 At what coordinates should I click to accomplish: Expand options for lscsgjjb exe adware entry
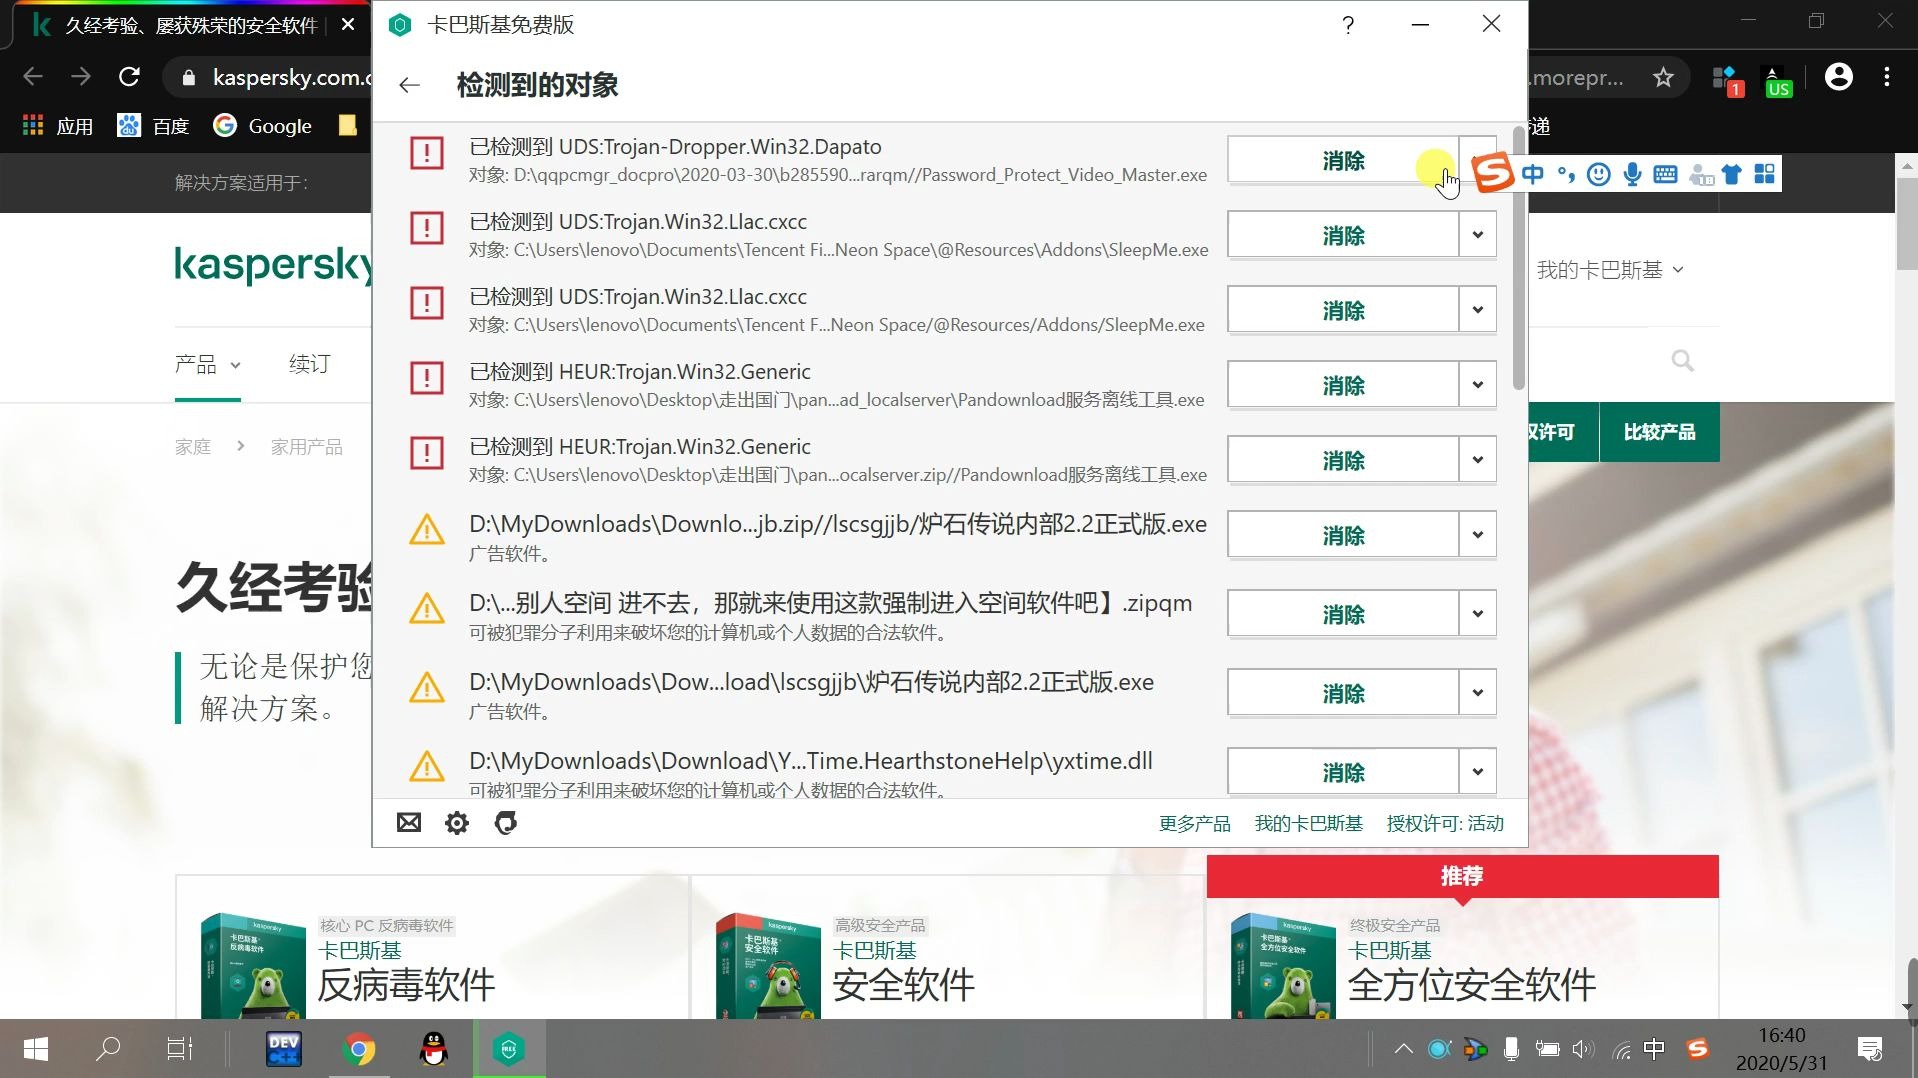point(1477,693)
